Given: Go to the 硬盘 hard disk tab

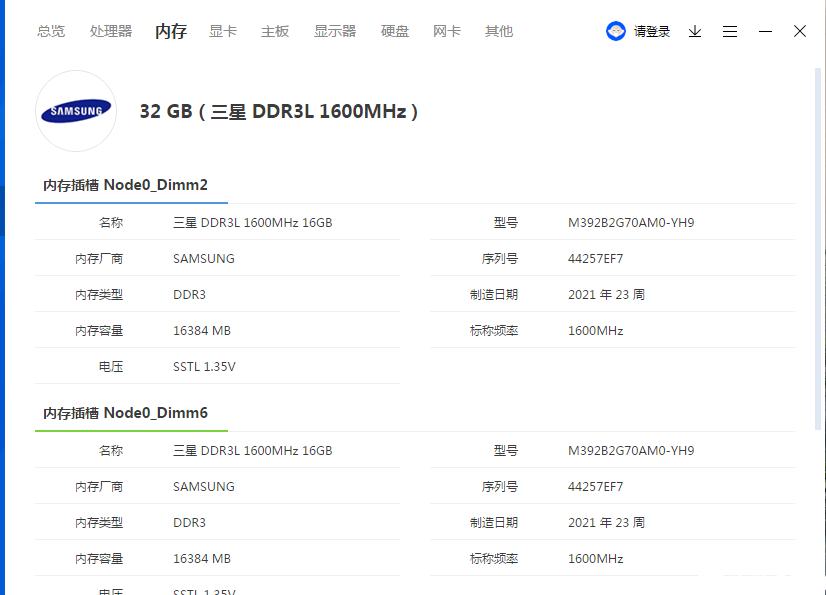Looking at the screenshot, I should (x=395, y=31).
